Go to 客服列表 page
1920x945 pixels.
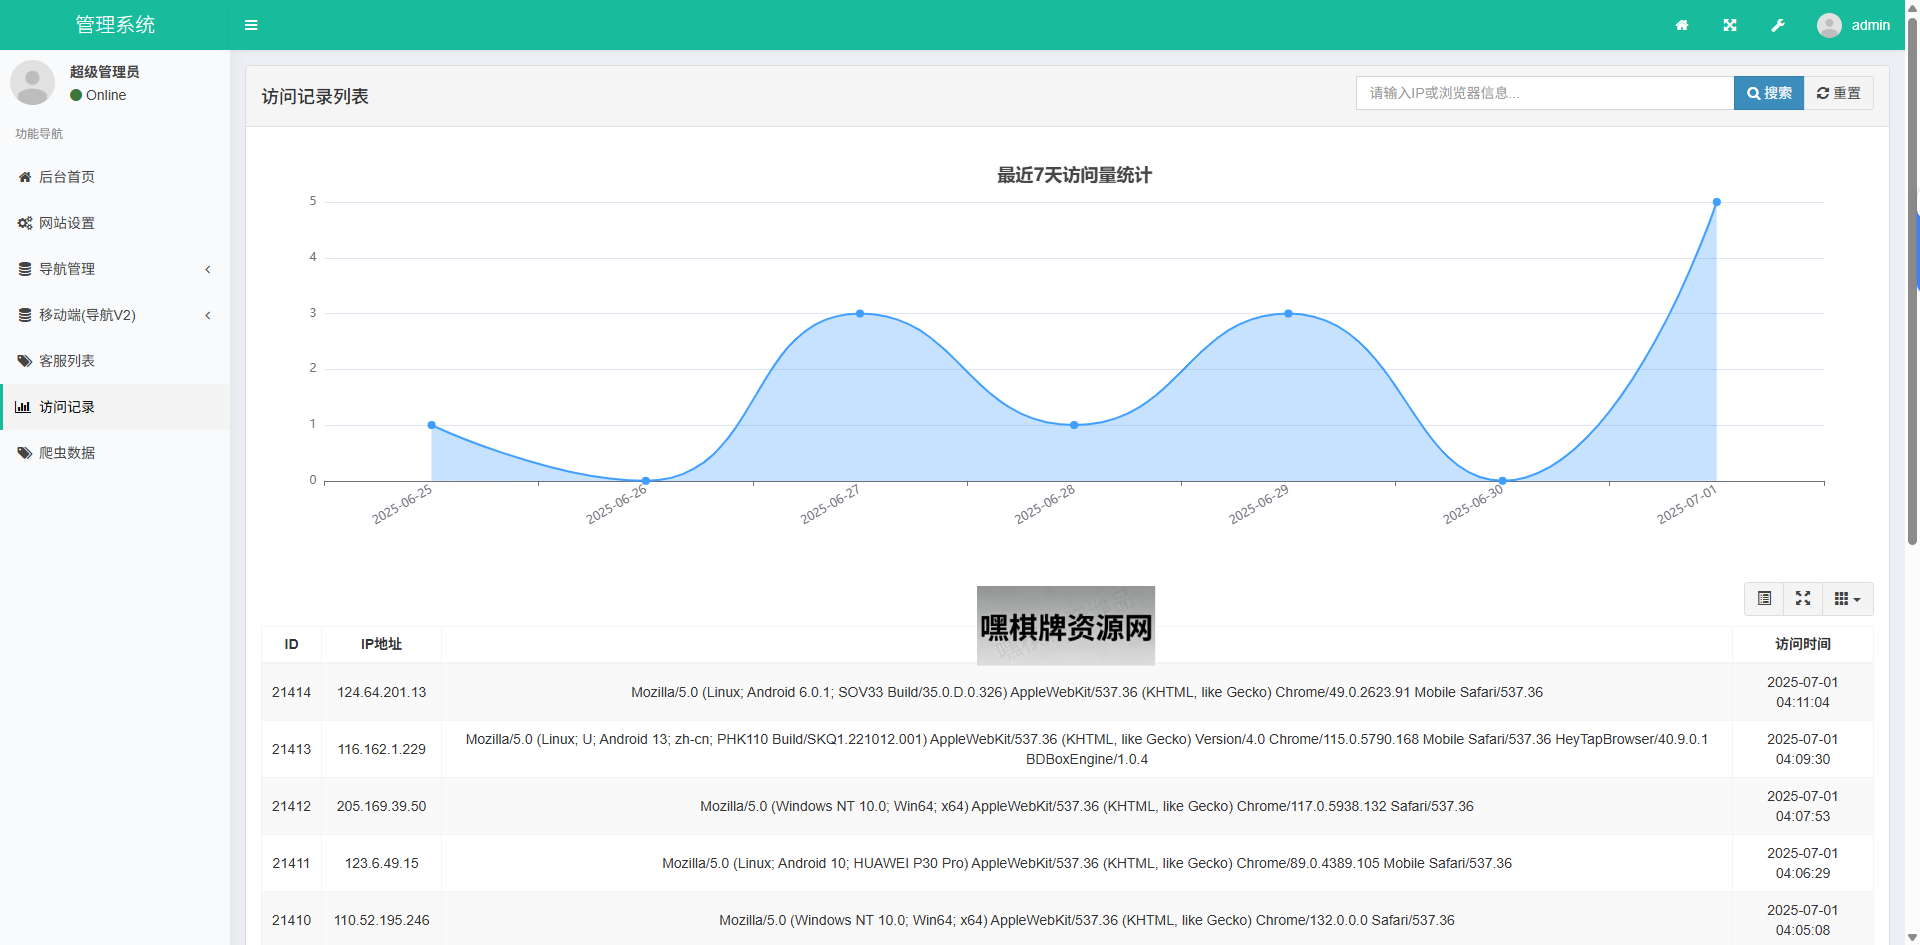tap(67, 361)
